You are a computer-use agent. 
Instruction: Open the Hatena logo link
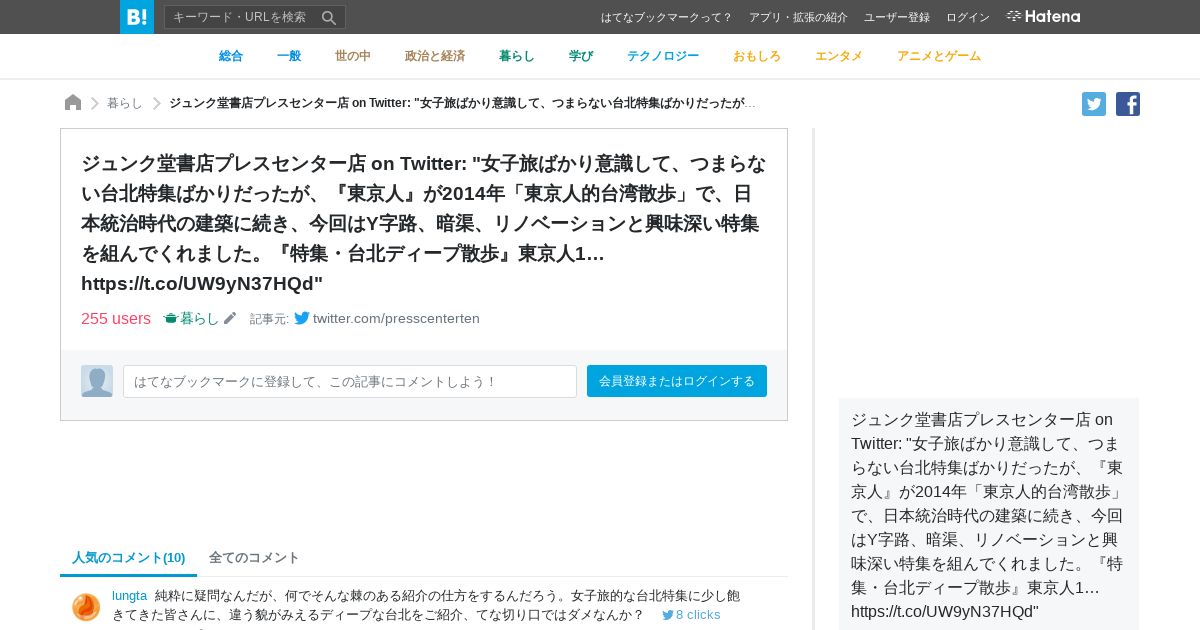pos(1043,16)
